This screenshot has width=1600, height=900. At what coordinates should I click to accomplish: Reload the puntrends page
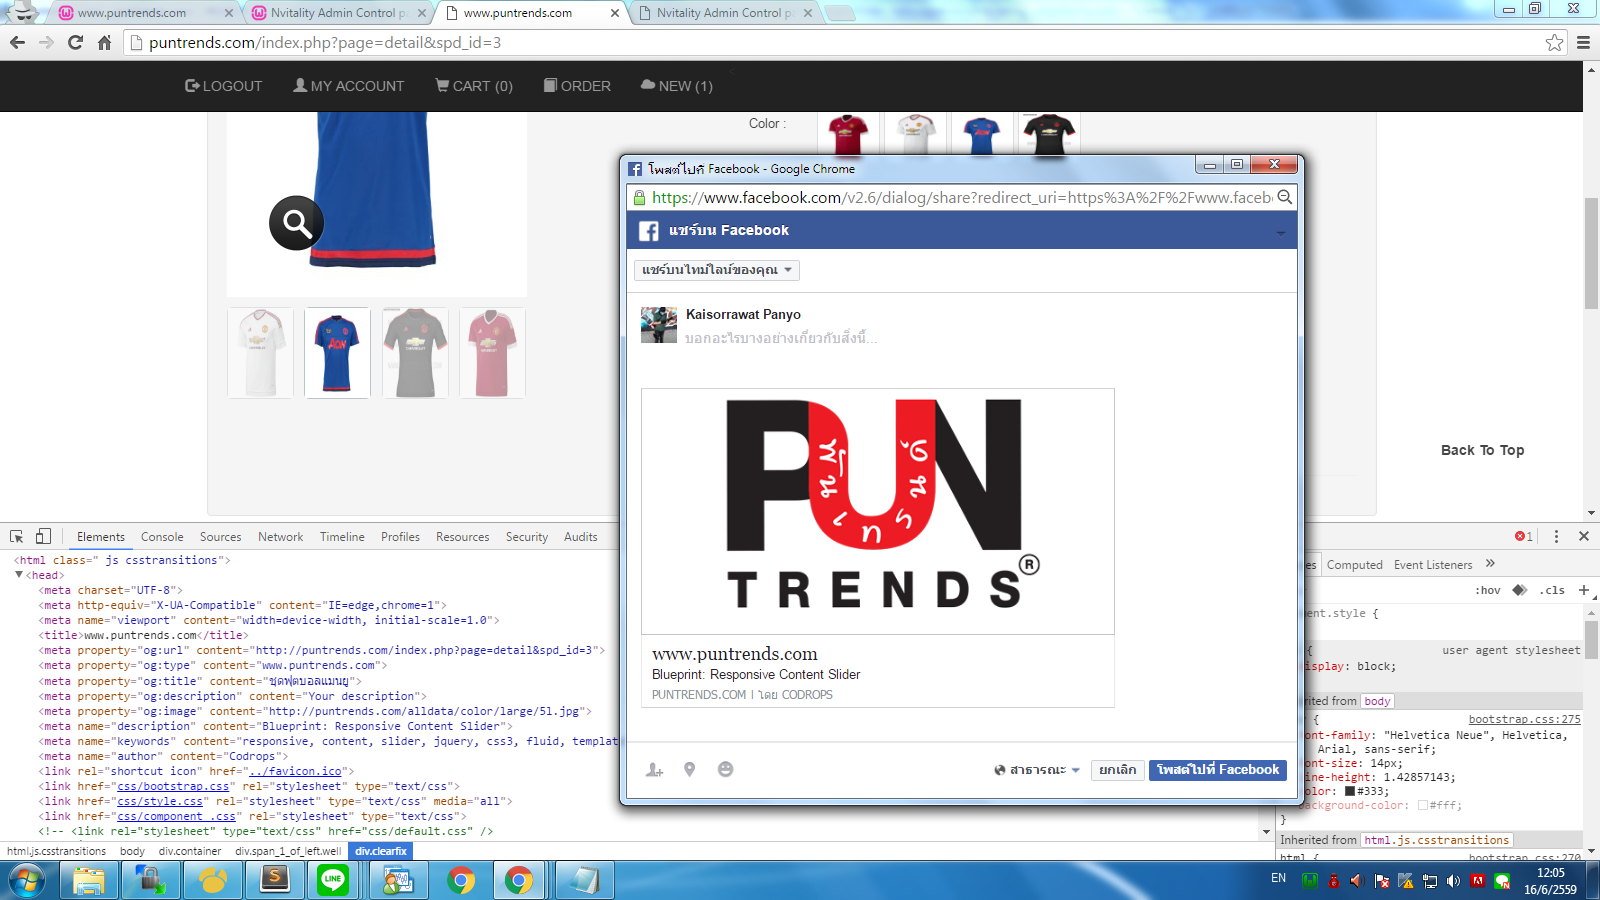(75, 43)
